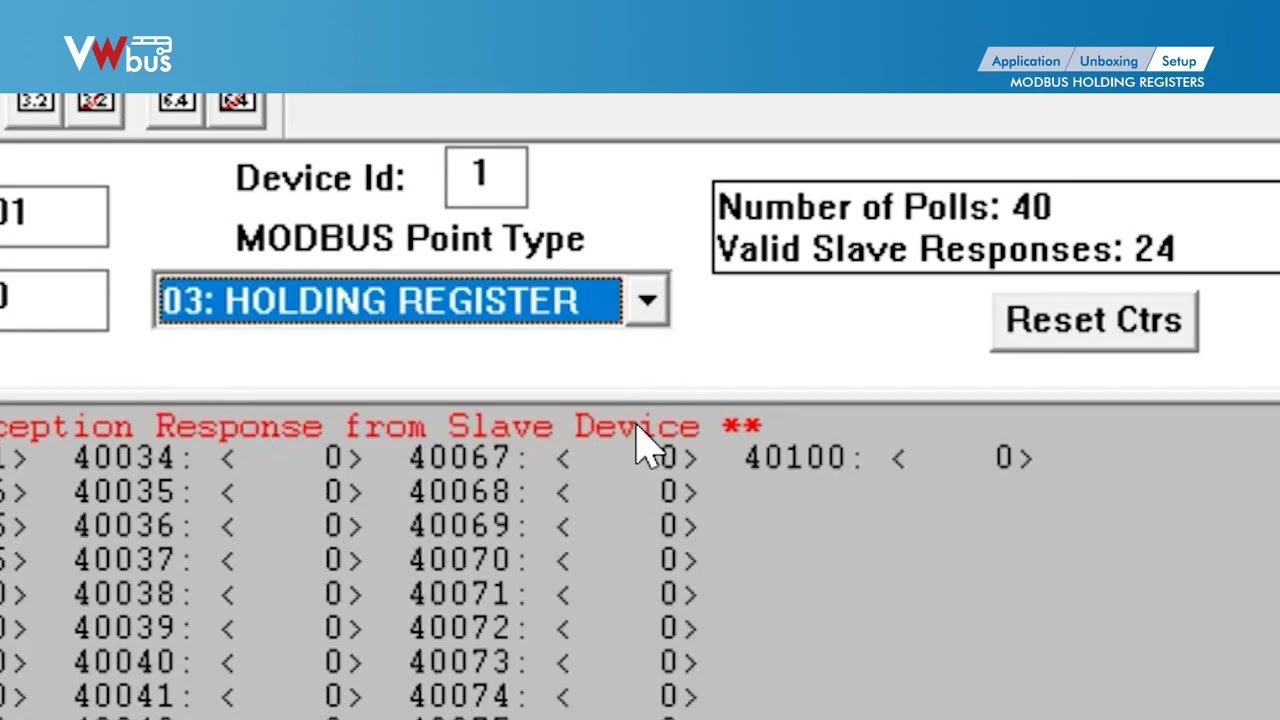Image resolution: width=1280 pixels, height=720 pixels.
Task: Click the red exception response message
Action: pos(380,427)
